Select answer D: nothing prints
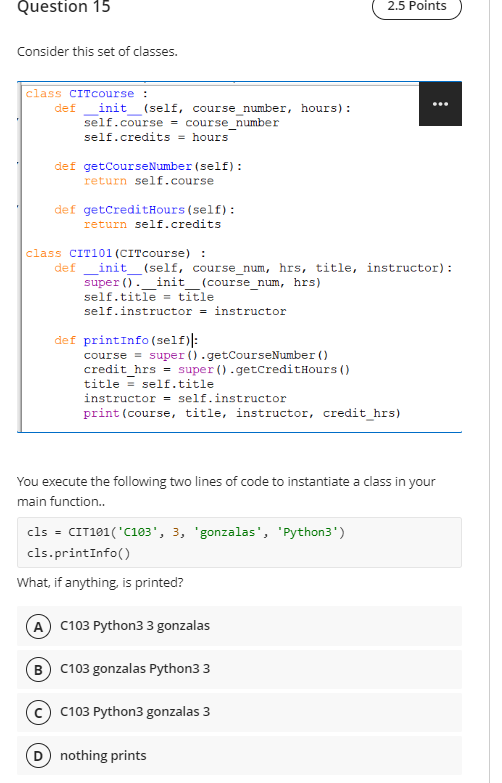The width and height of the screenshot is (502, 783). (x=239, y=756)
